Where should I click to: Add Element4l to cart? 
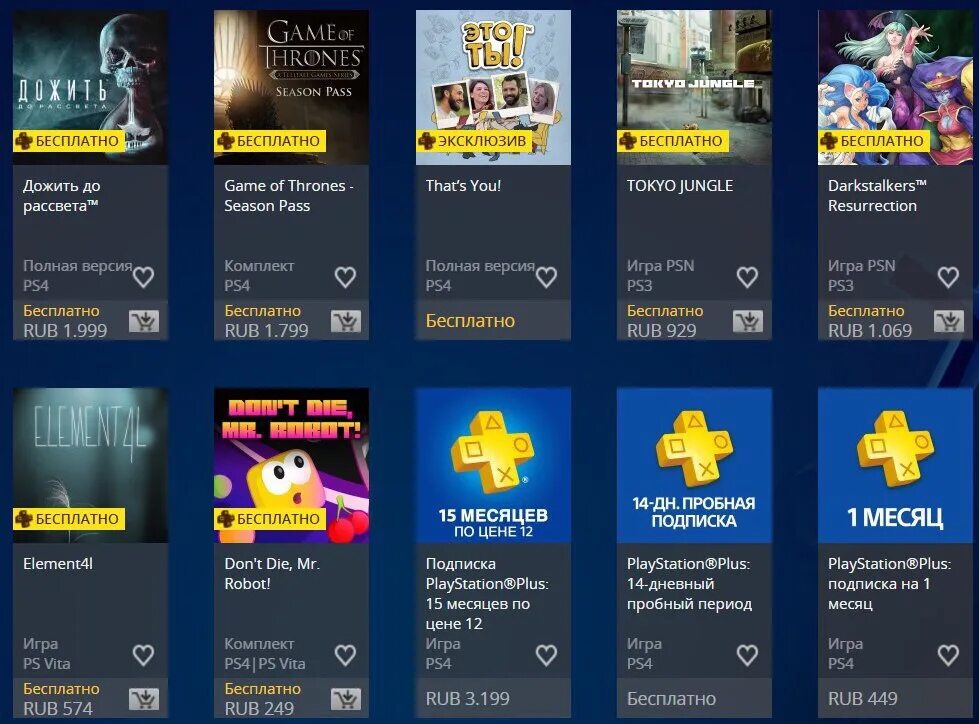click(144, 700)
